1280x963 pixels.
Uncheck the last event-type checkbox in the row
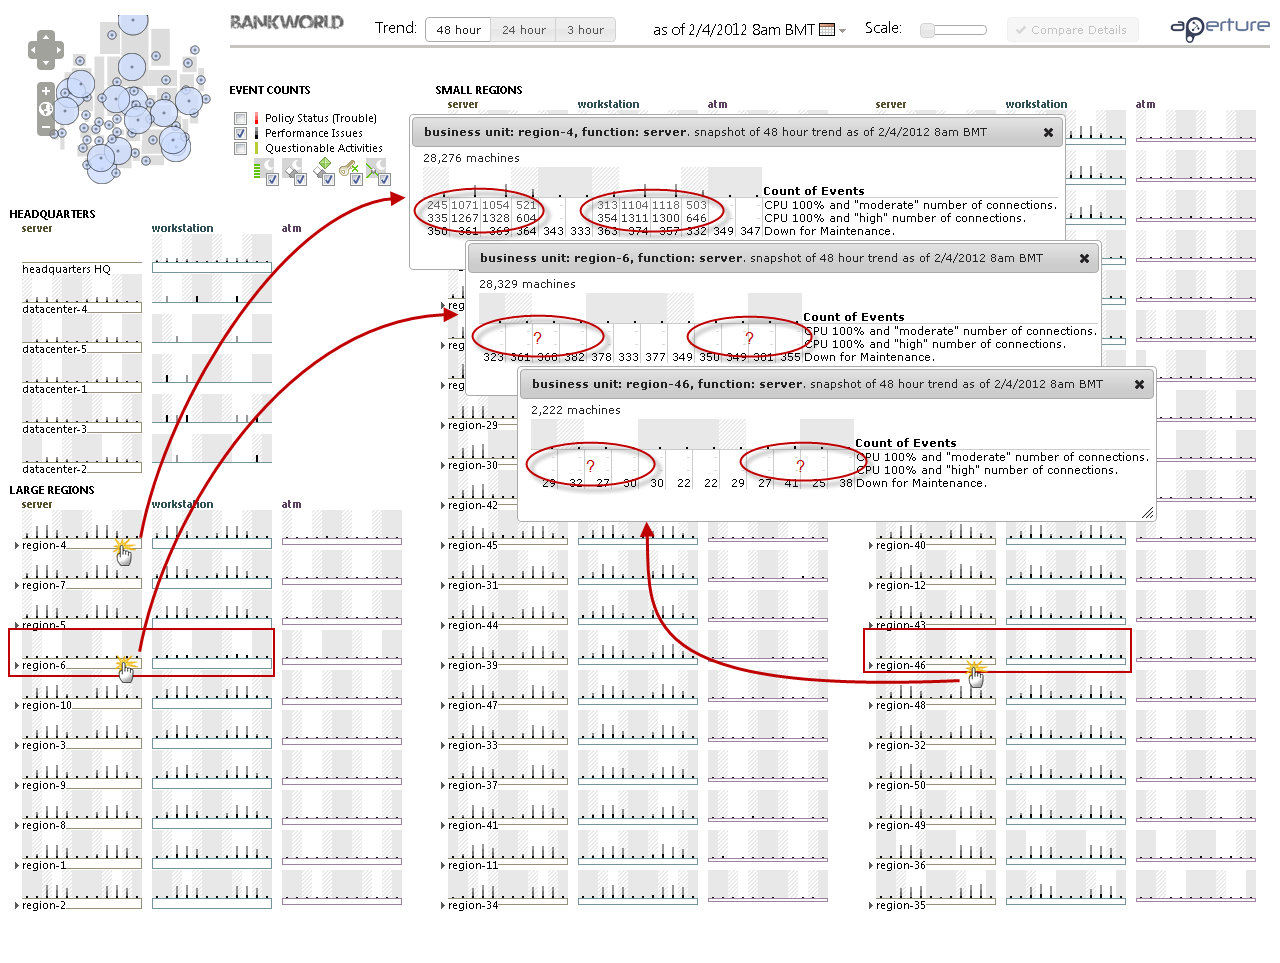pyautogui.click(x=384, y=179)
